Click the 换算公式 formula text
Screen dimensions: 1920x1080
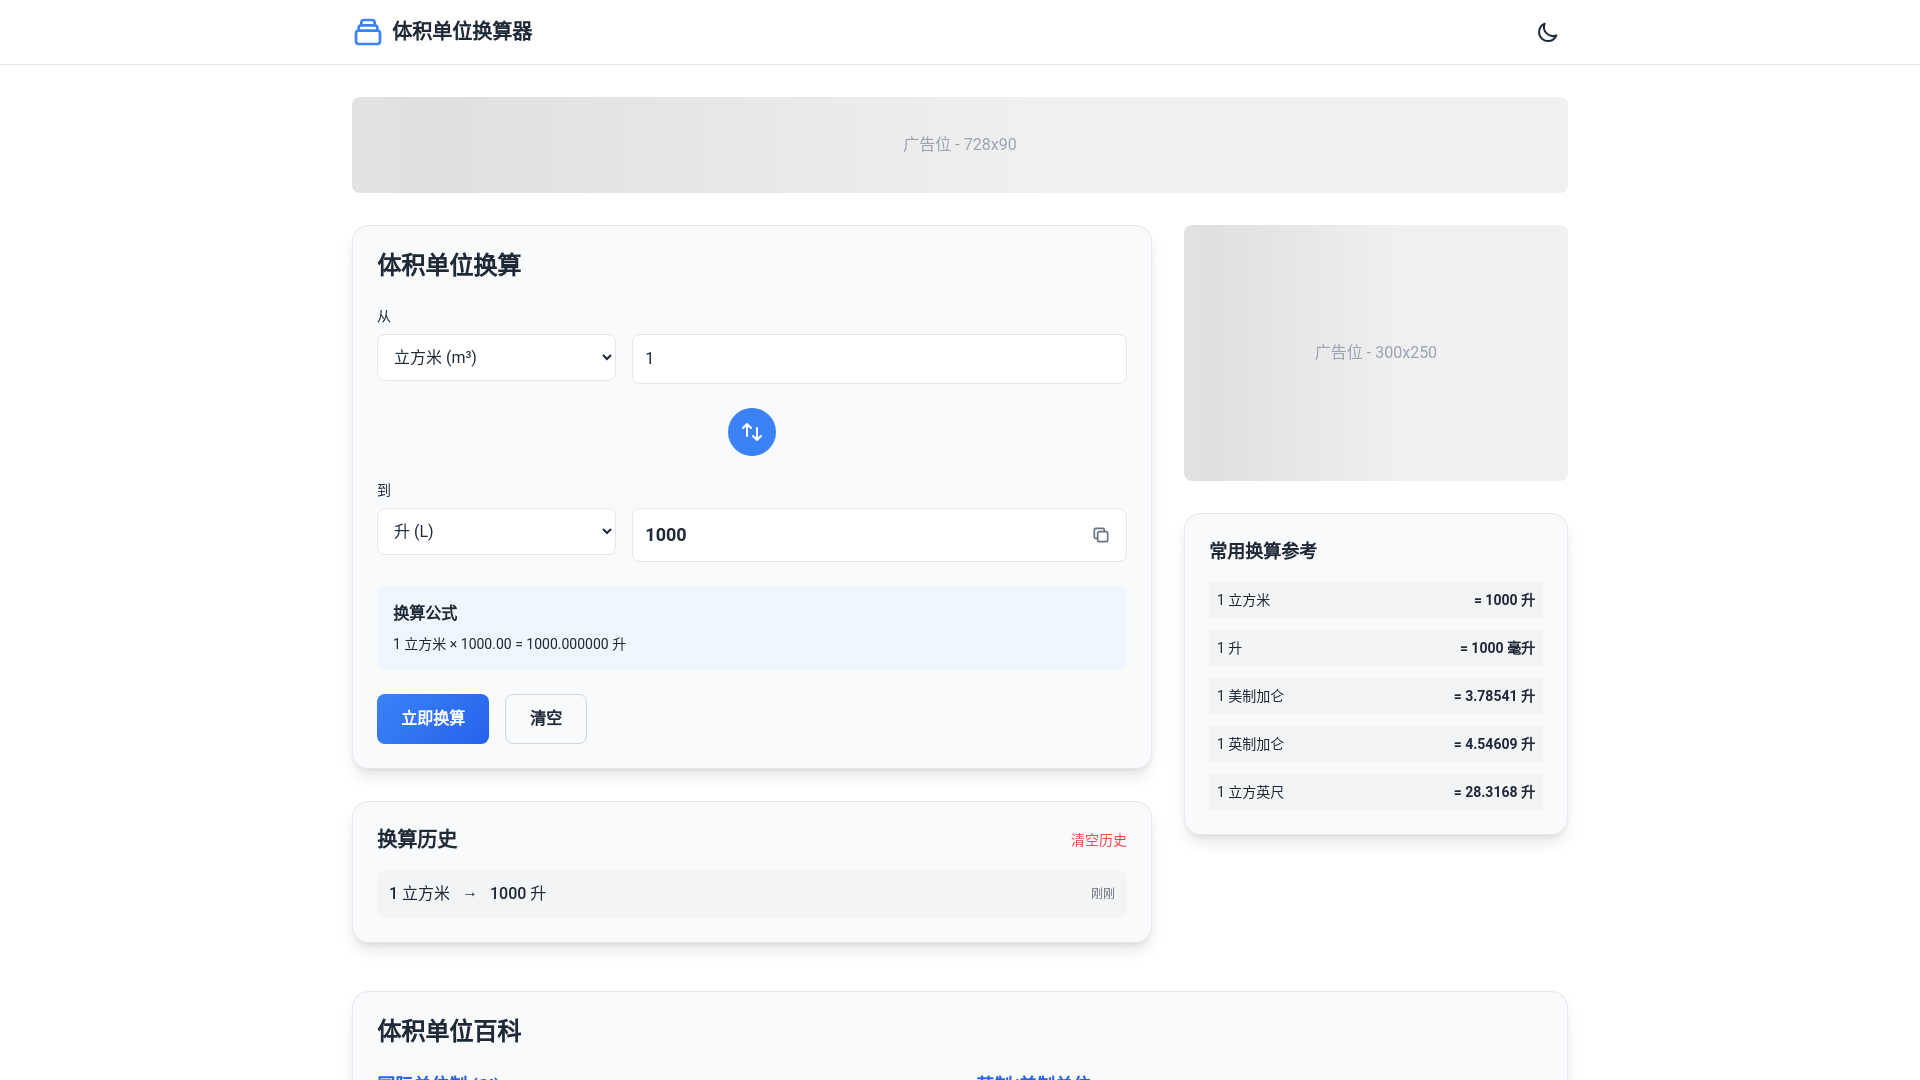click(509, 644)
